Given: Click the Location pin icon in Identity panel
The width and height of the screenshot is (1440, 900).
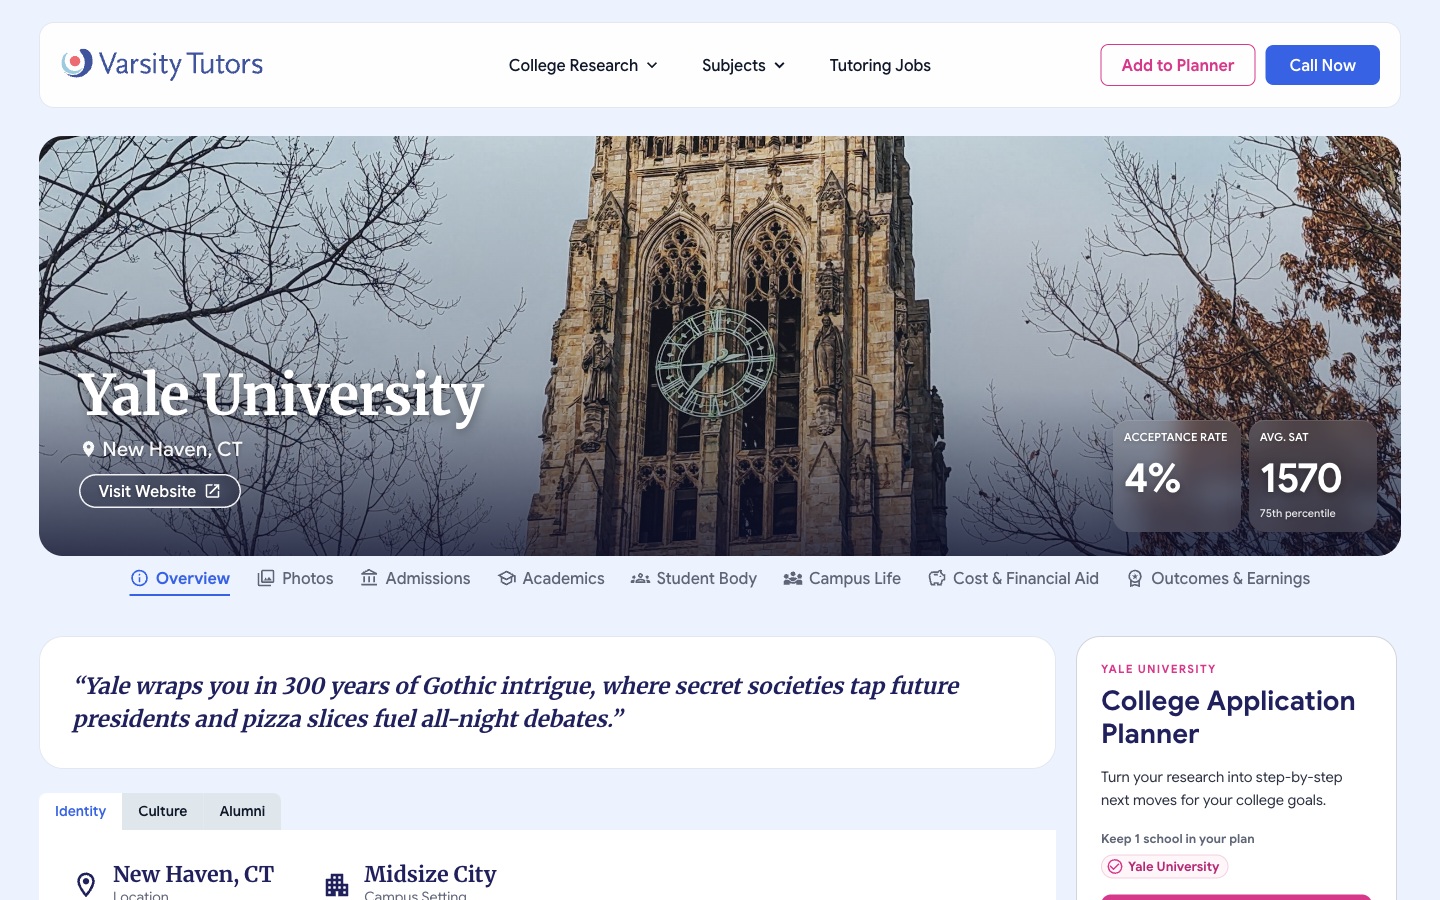Looking at the screenshot, I should pyautogui.click(x=86, y=884).
